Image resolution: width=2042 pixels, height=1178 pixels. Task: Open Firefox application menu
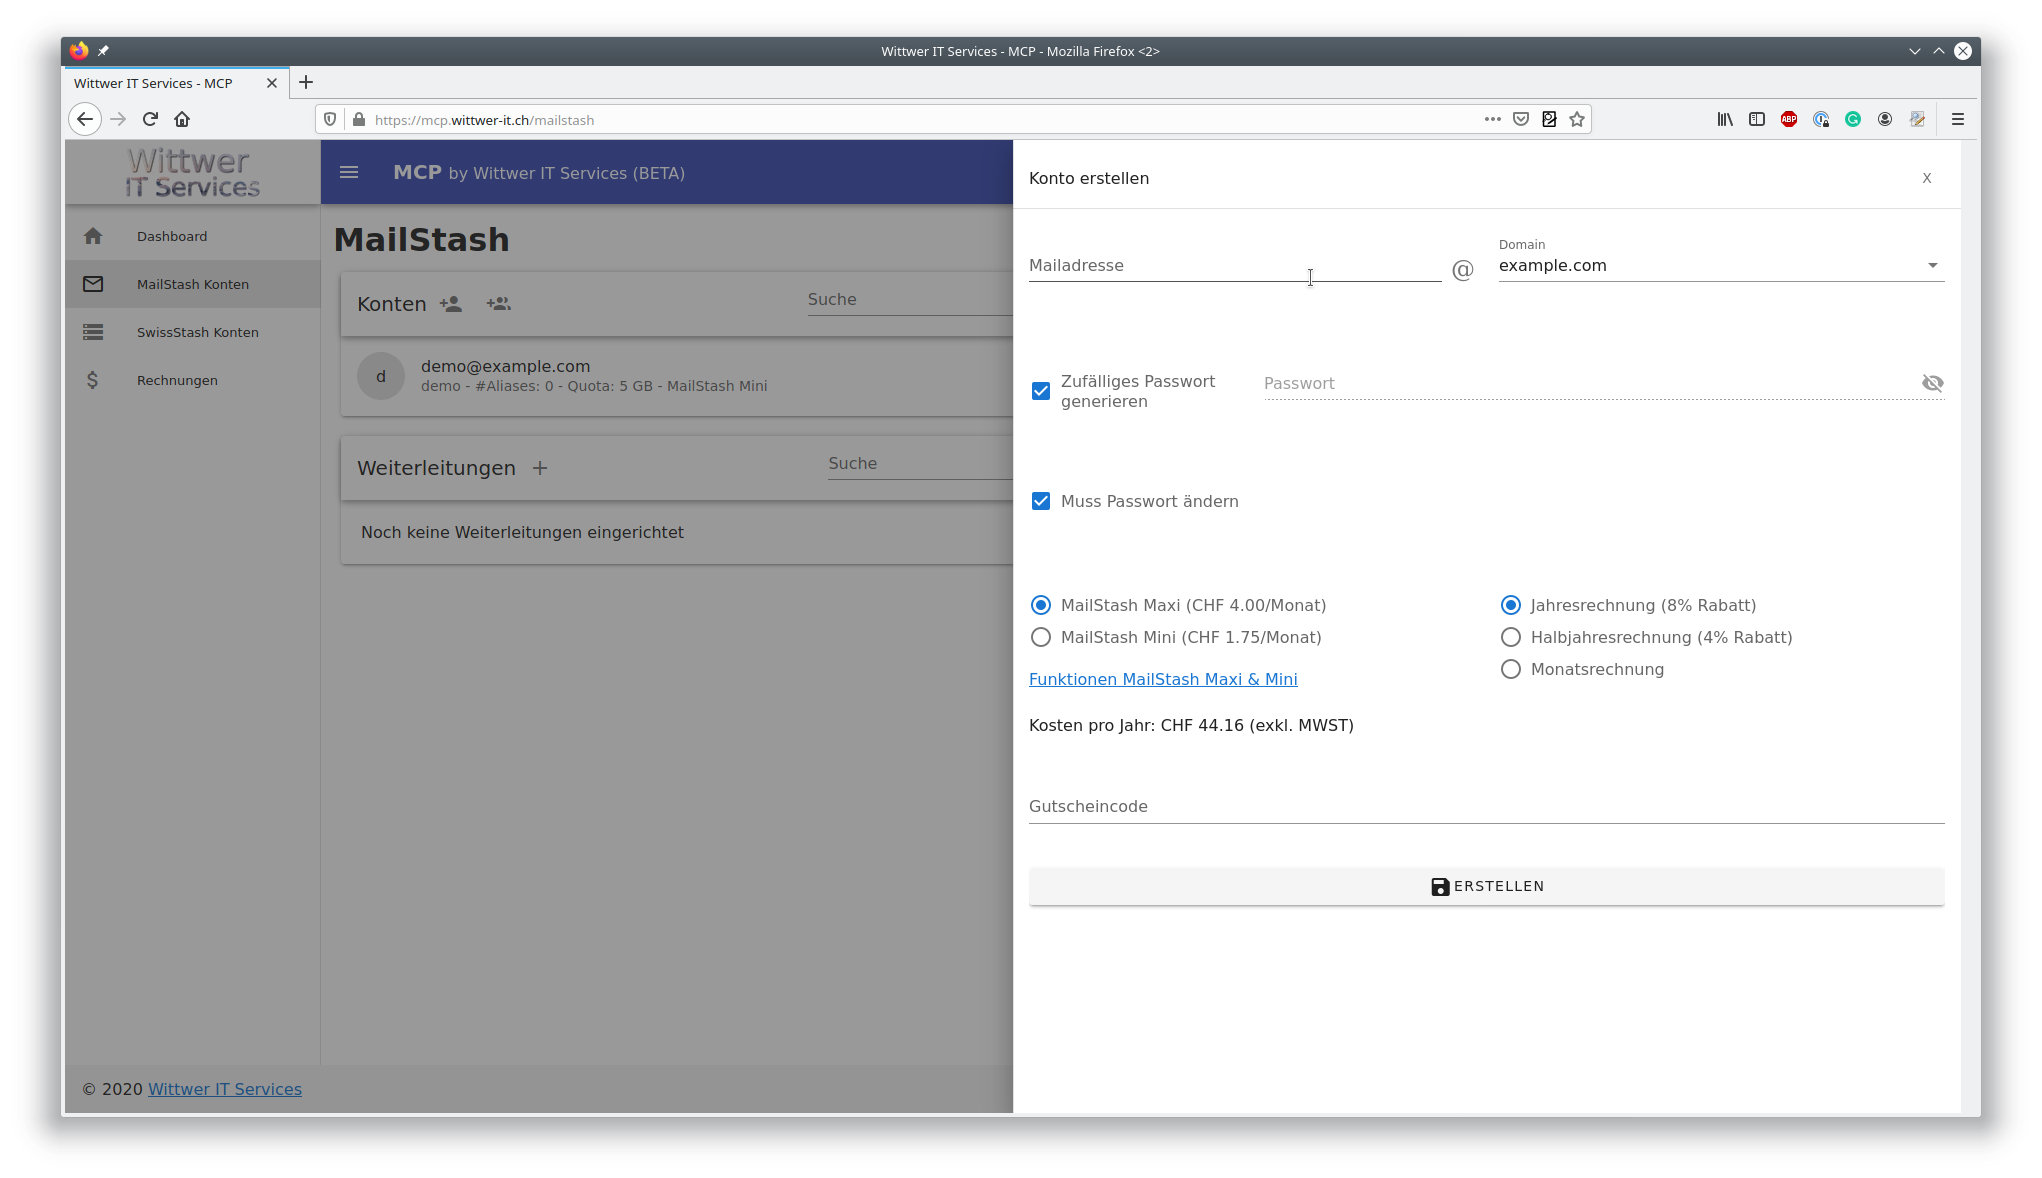(x=1958, y=119)
